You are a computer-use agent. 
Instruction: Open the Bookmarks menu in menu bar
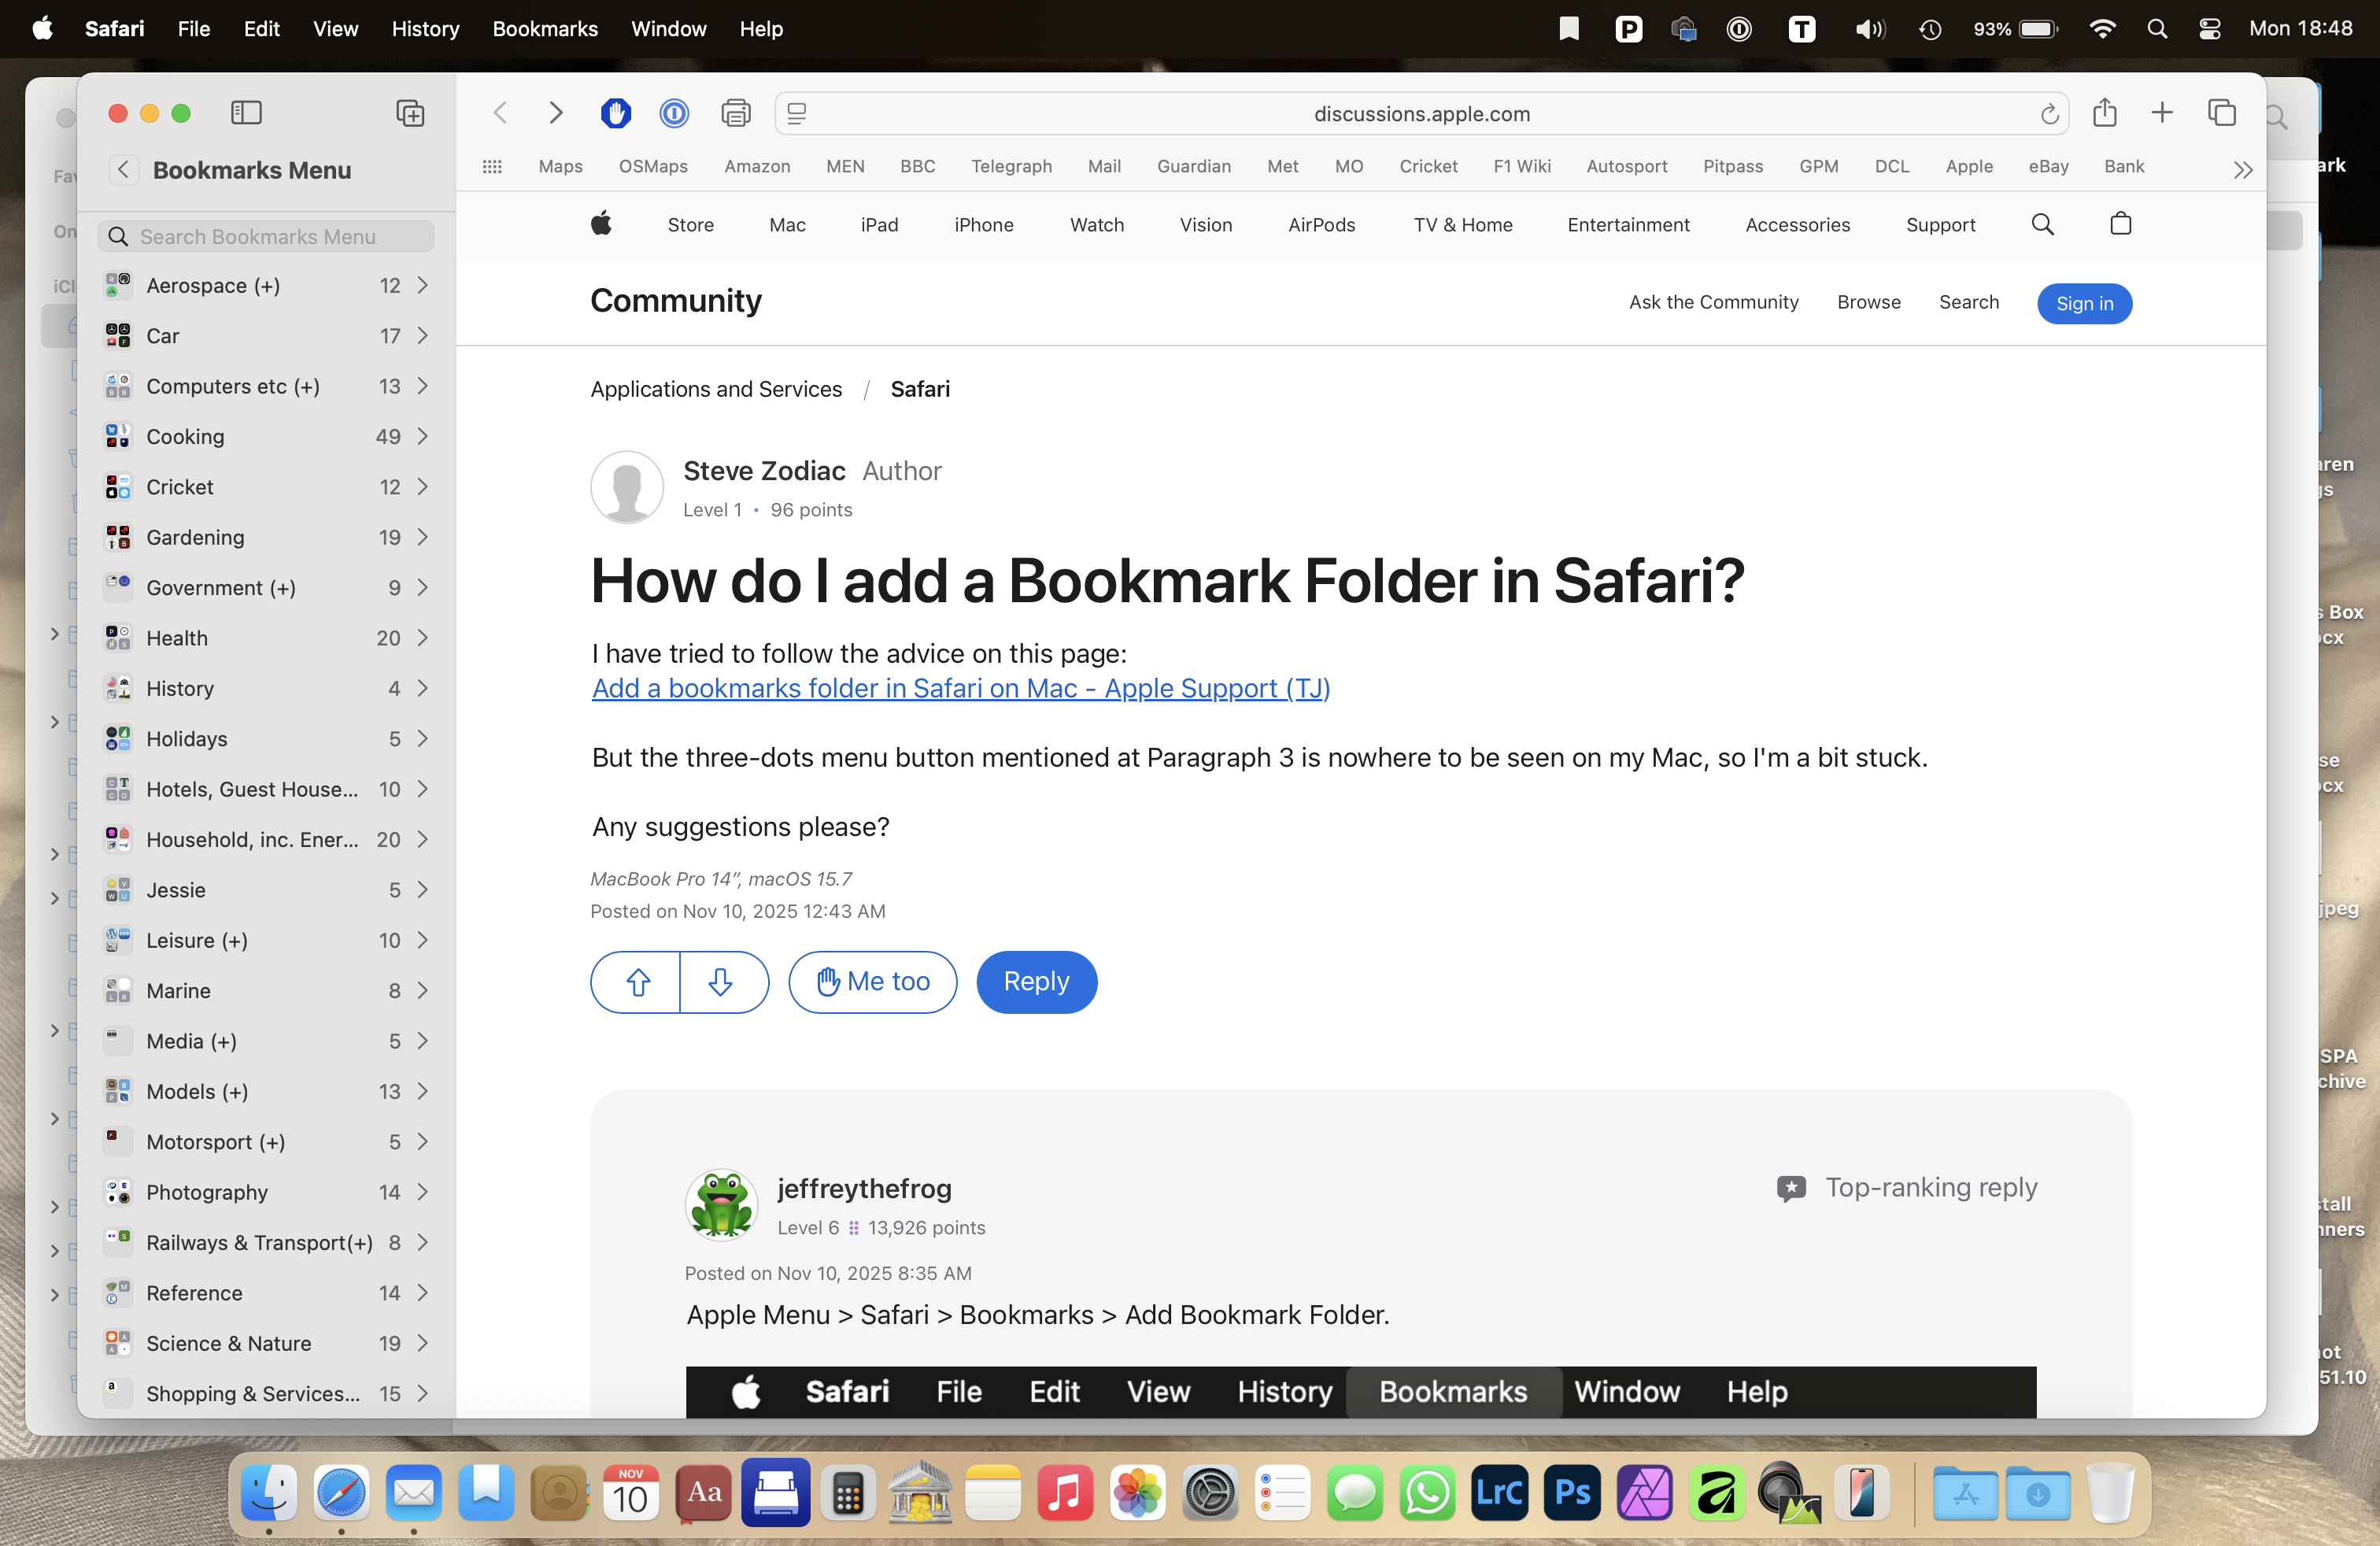pyautogui.click(x=545, y=28)
